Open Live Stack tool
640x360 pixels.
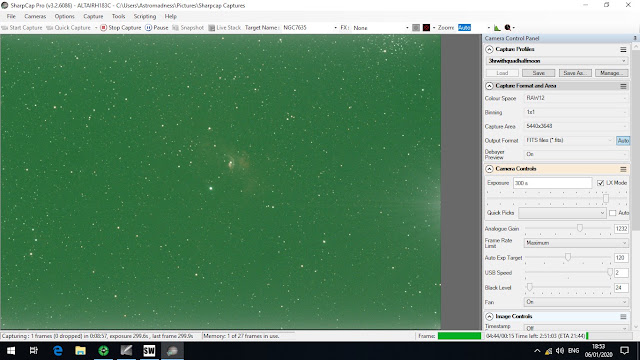[224, 28]
